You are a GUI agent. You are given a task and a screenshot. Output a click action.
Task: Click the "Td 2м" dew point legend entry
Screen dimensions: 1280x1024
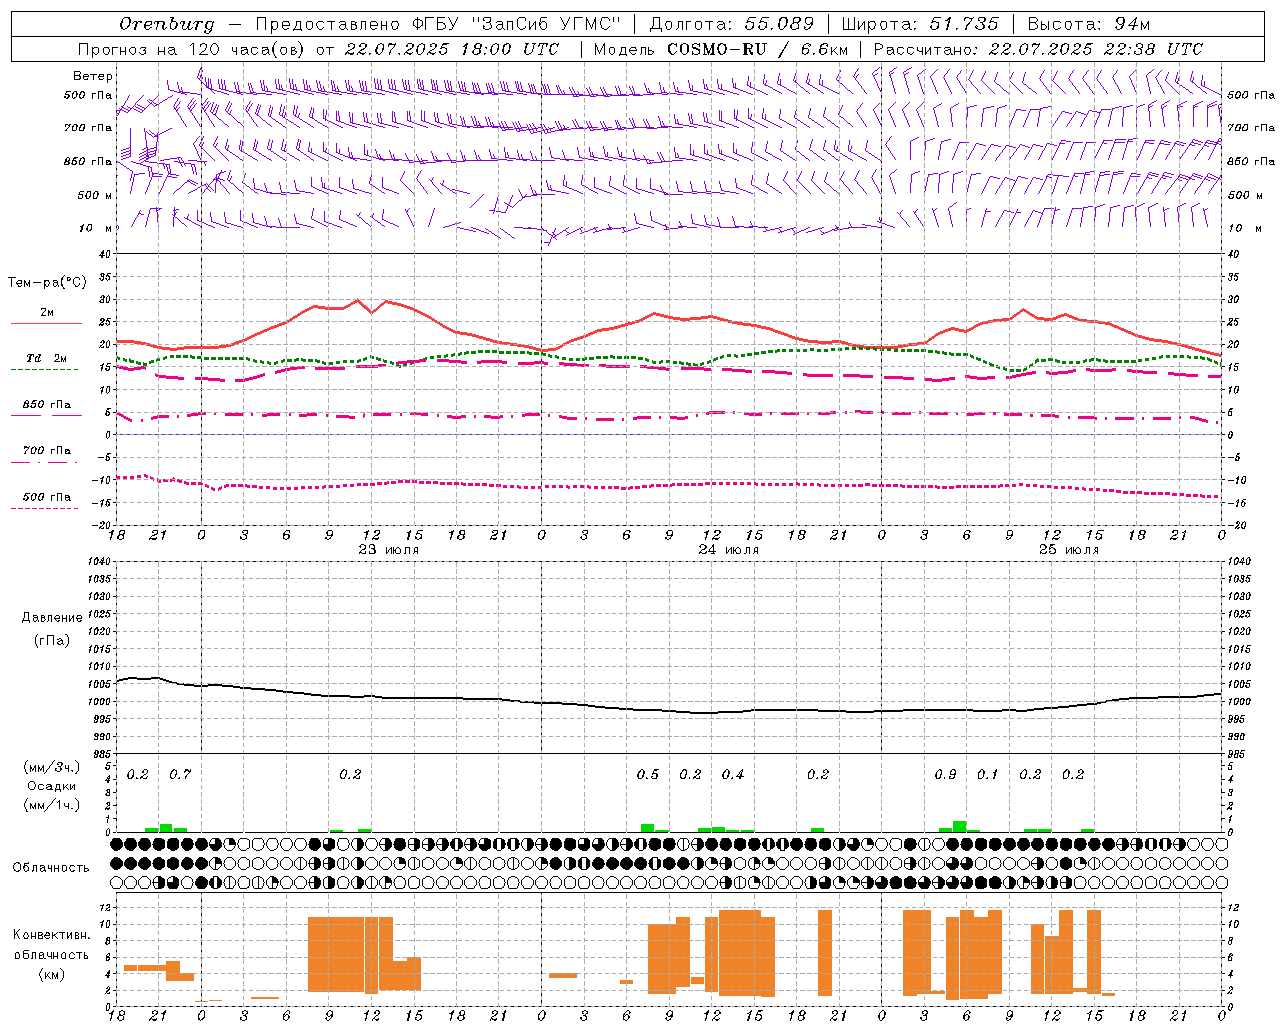coord(47,358)
